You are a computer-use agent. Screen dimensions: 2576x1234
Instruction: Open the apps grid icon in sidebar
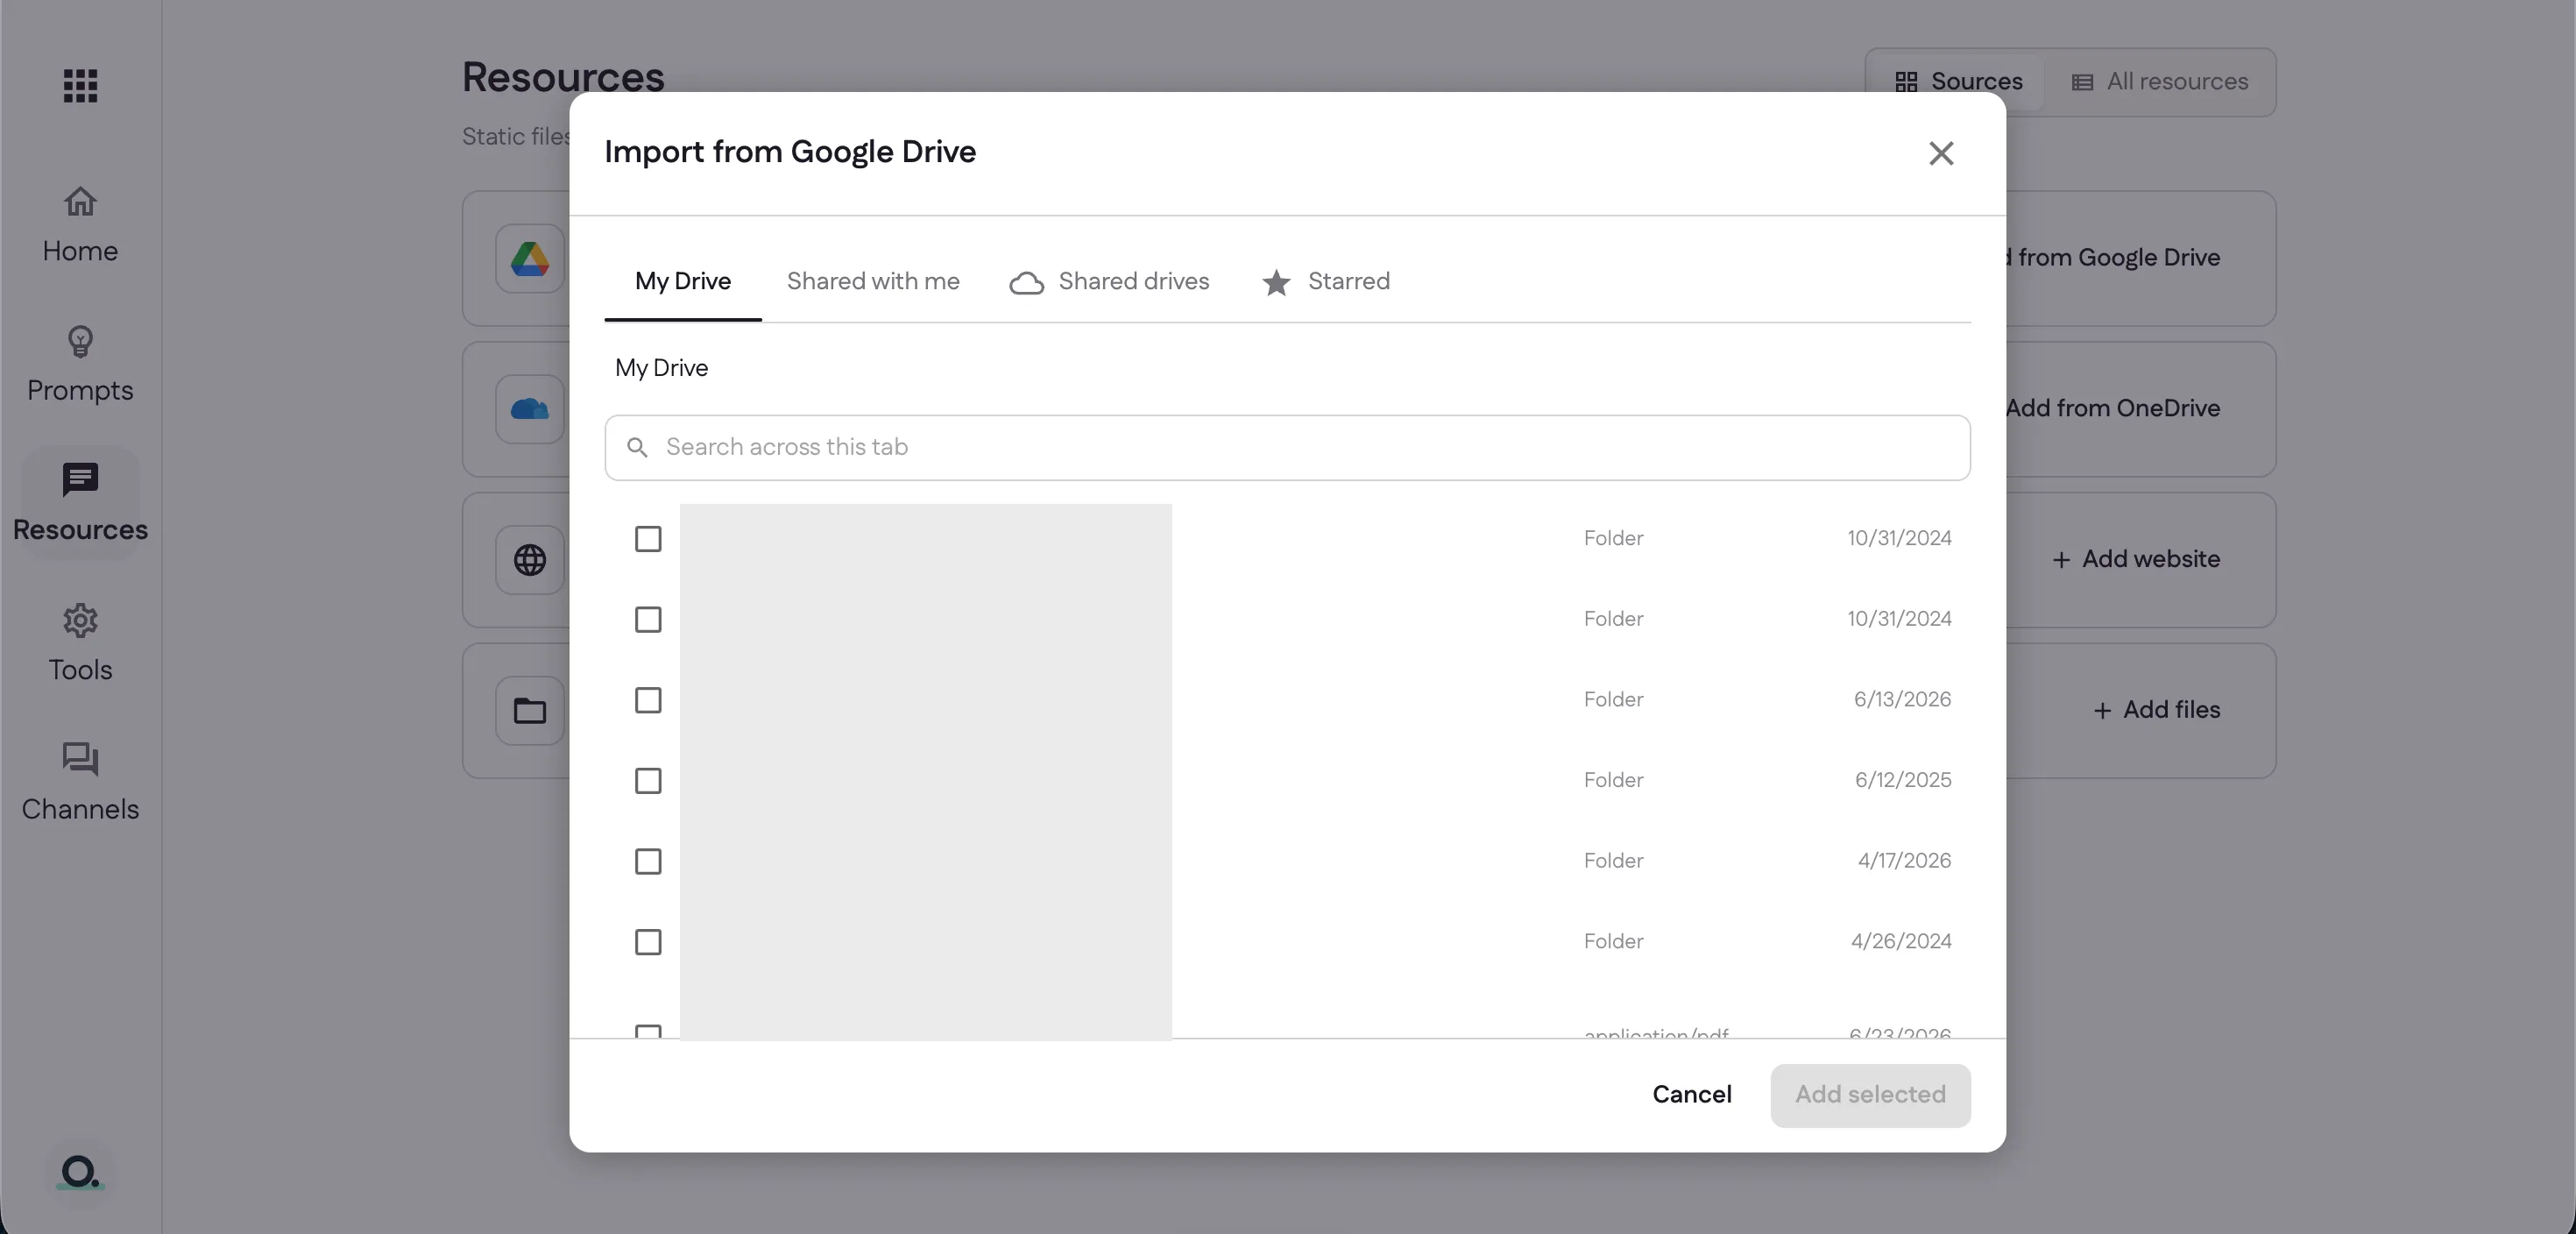(80, 86)
